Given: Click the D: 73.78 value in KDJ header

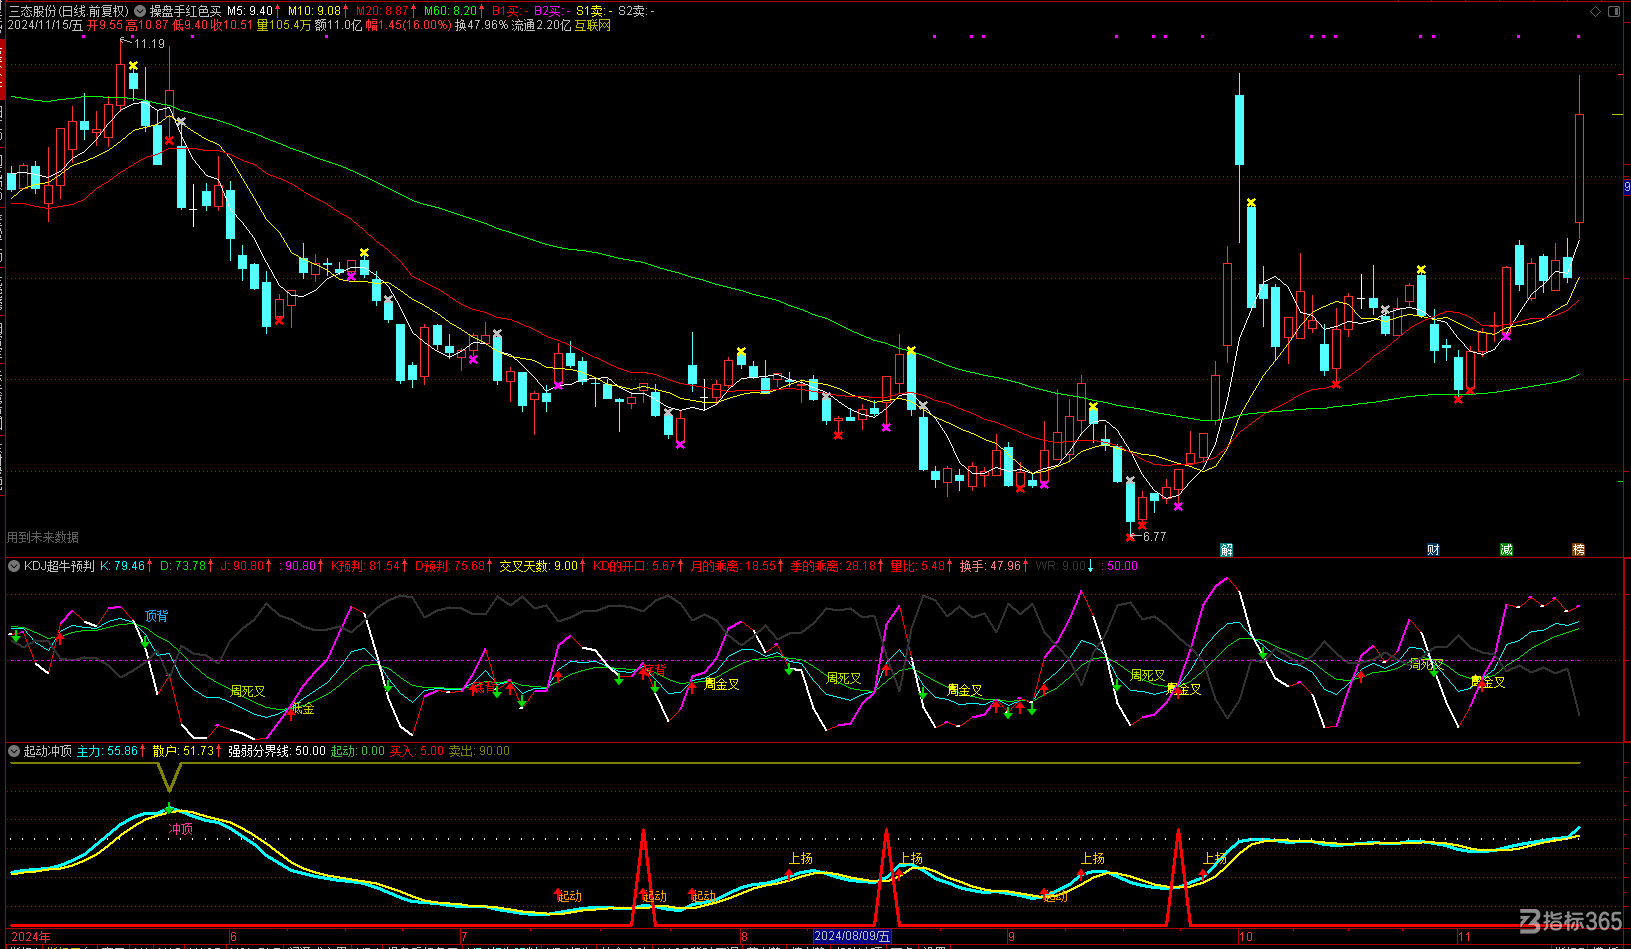Looking at the screenshot, I should coord(184,566).
